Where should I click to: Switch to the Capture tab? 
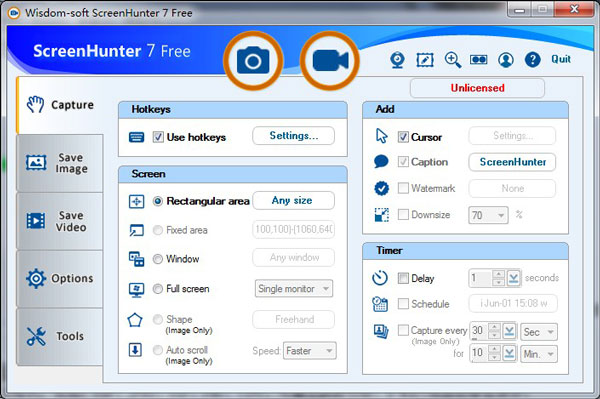click(x=60, y=105)
